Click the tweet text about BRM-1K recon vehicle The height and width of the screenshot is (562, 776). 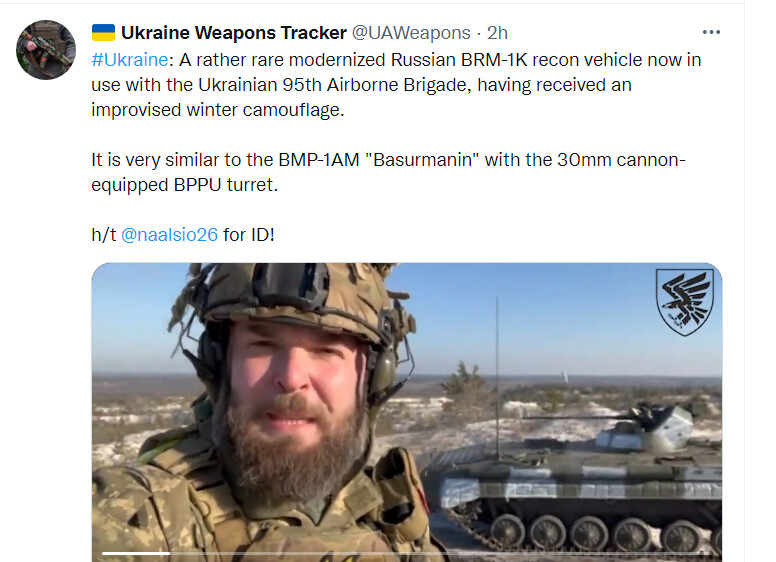pos(396,85)
